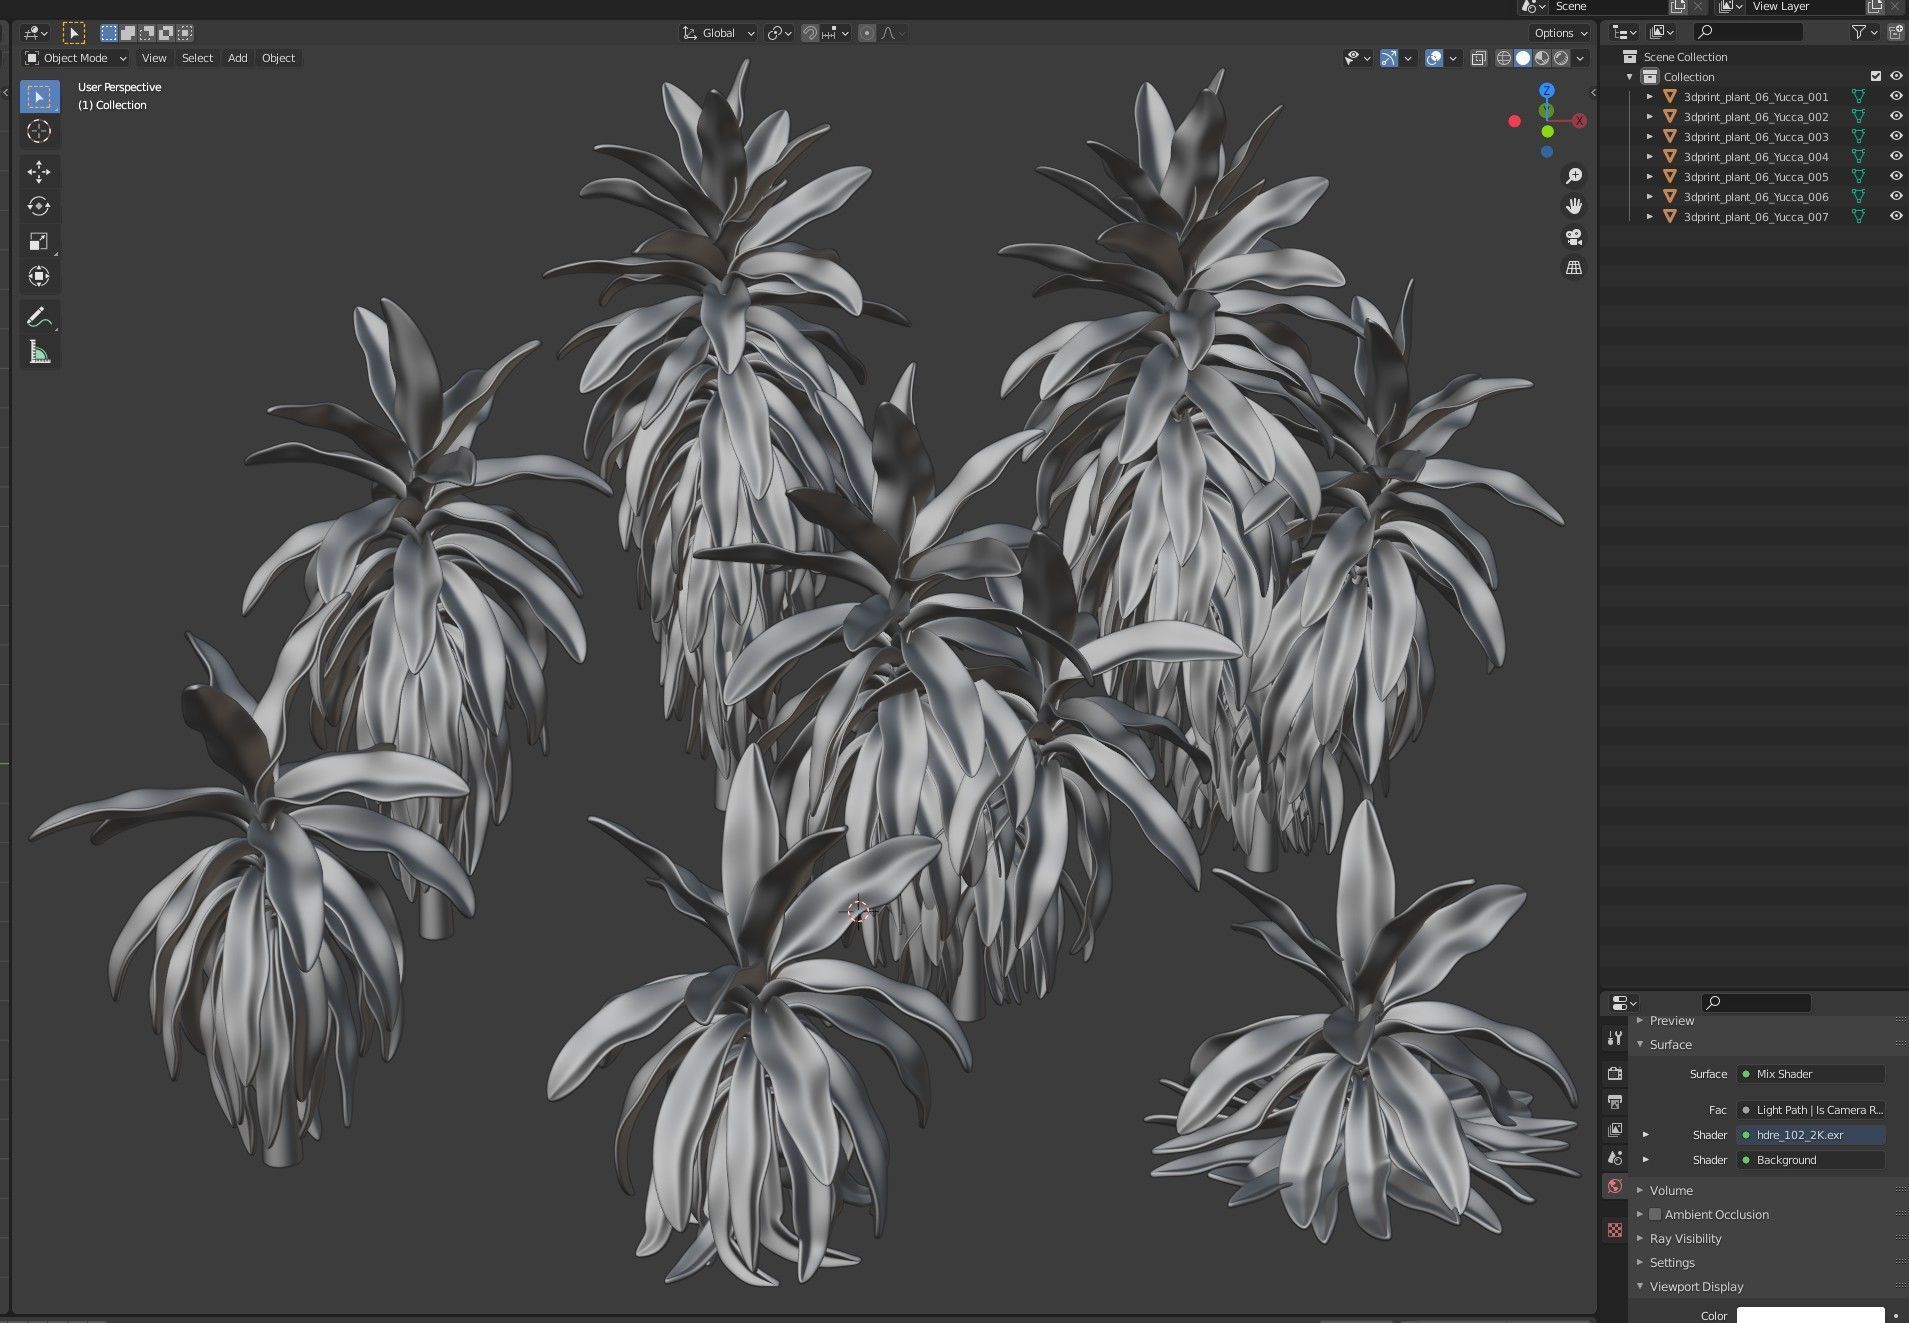
Task: Open the Object Mode dropdown
Action: (76, 58)
